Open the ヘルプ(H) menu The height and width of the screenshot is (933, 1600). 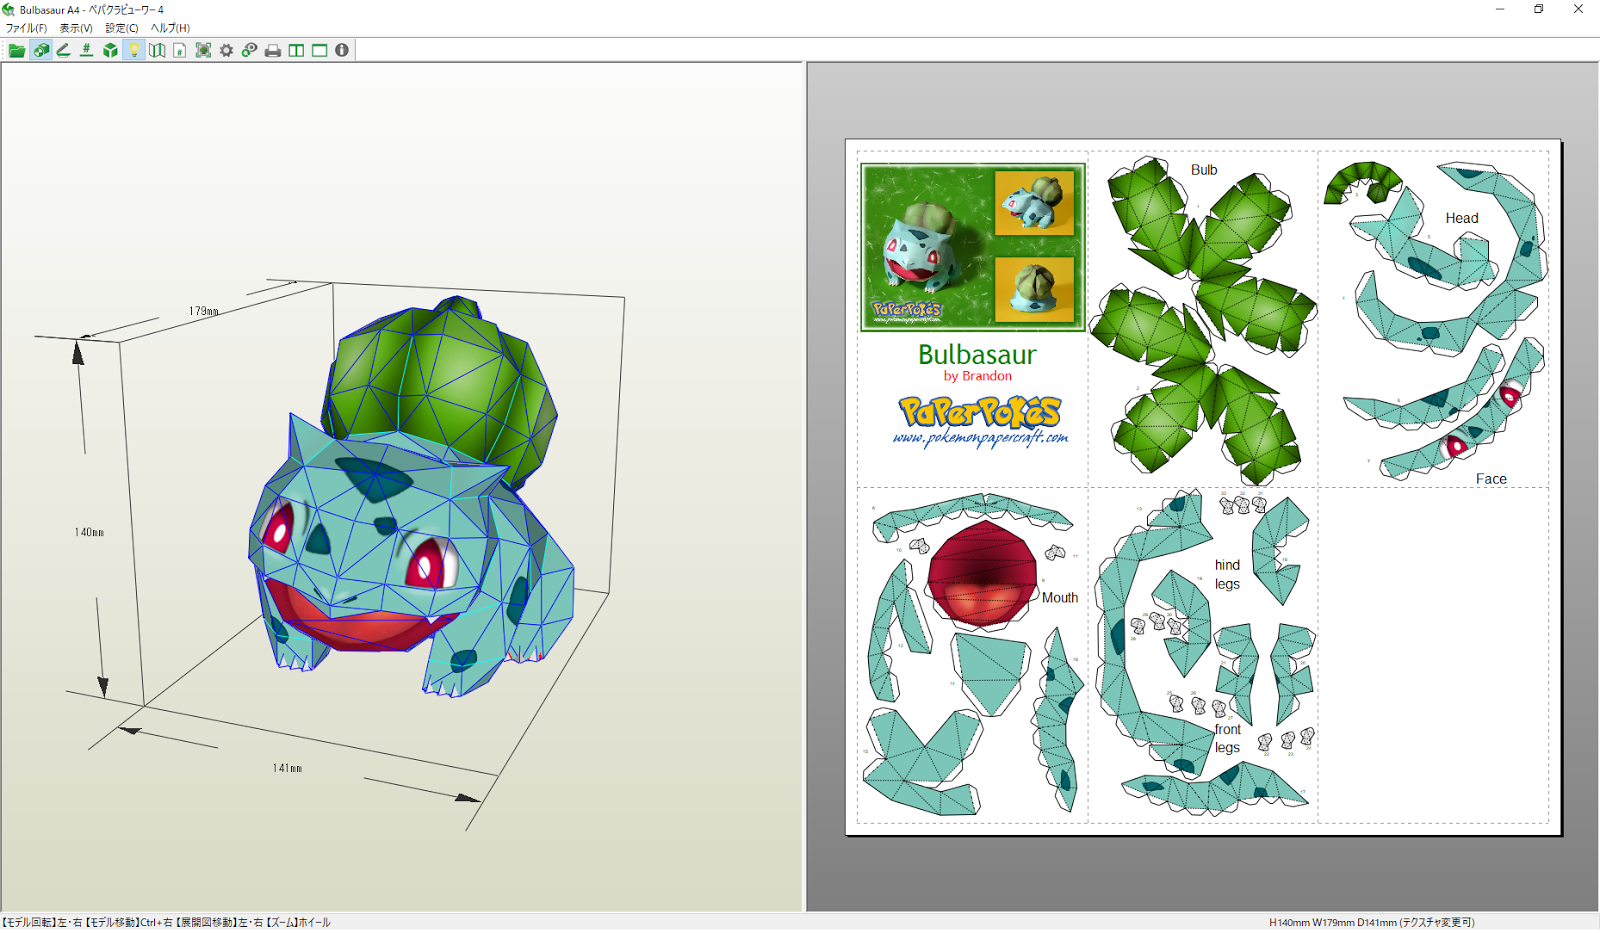click(170, 28)
